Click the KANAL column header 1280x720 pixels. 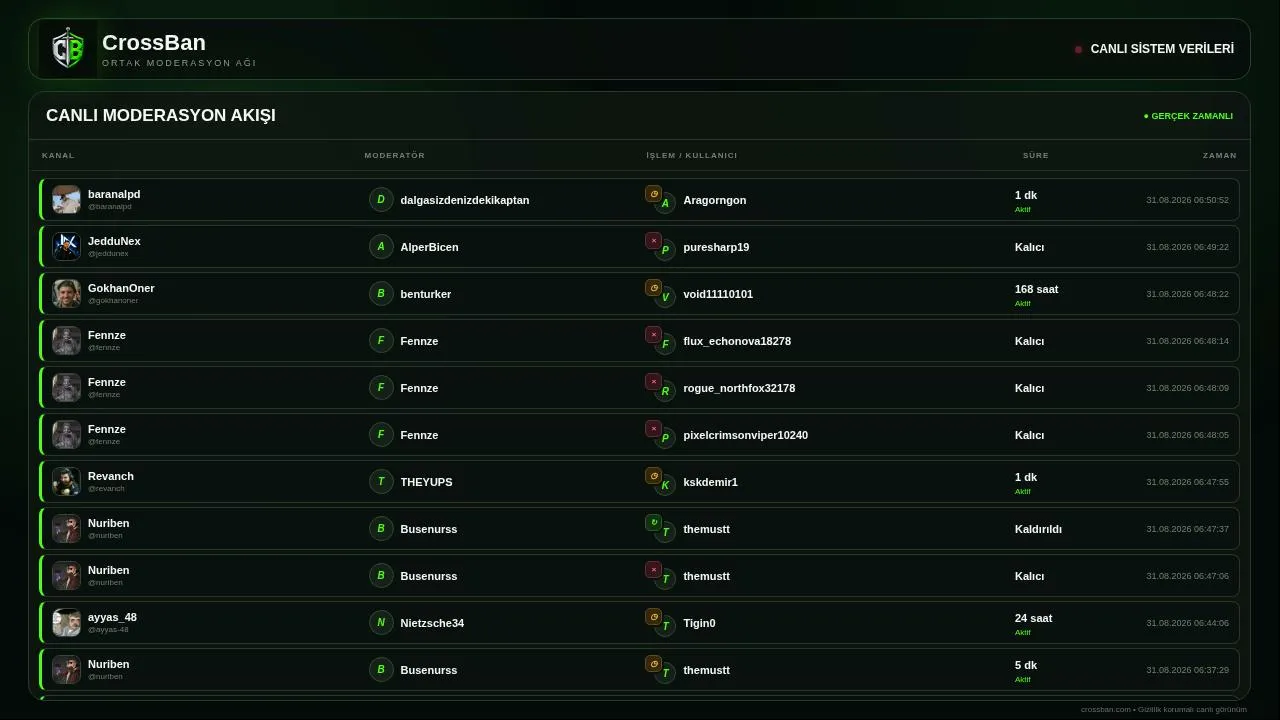(x=58, y=156)
